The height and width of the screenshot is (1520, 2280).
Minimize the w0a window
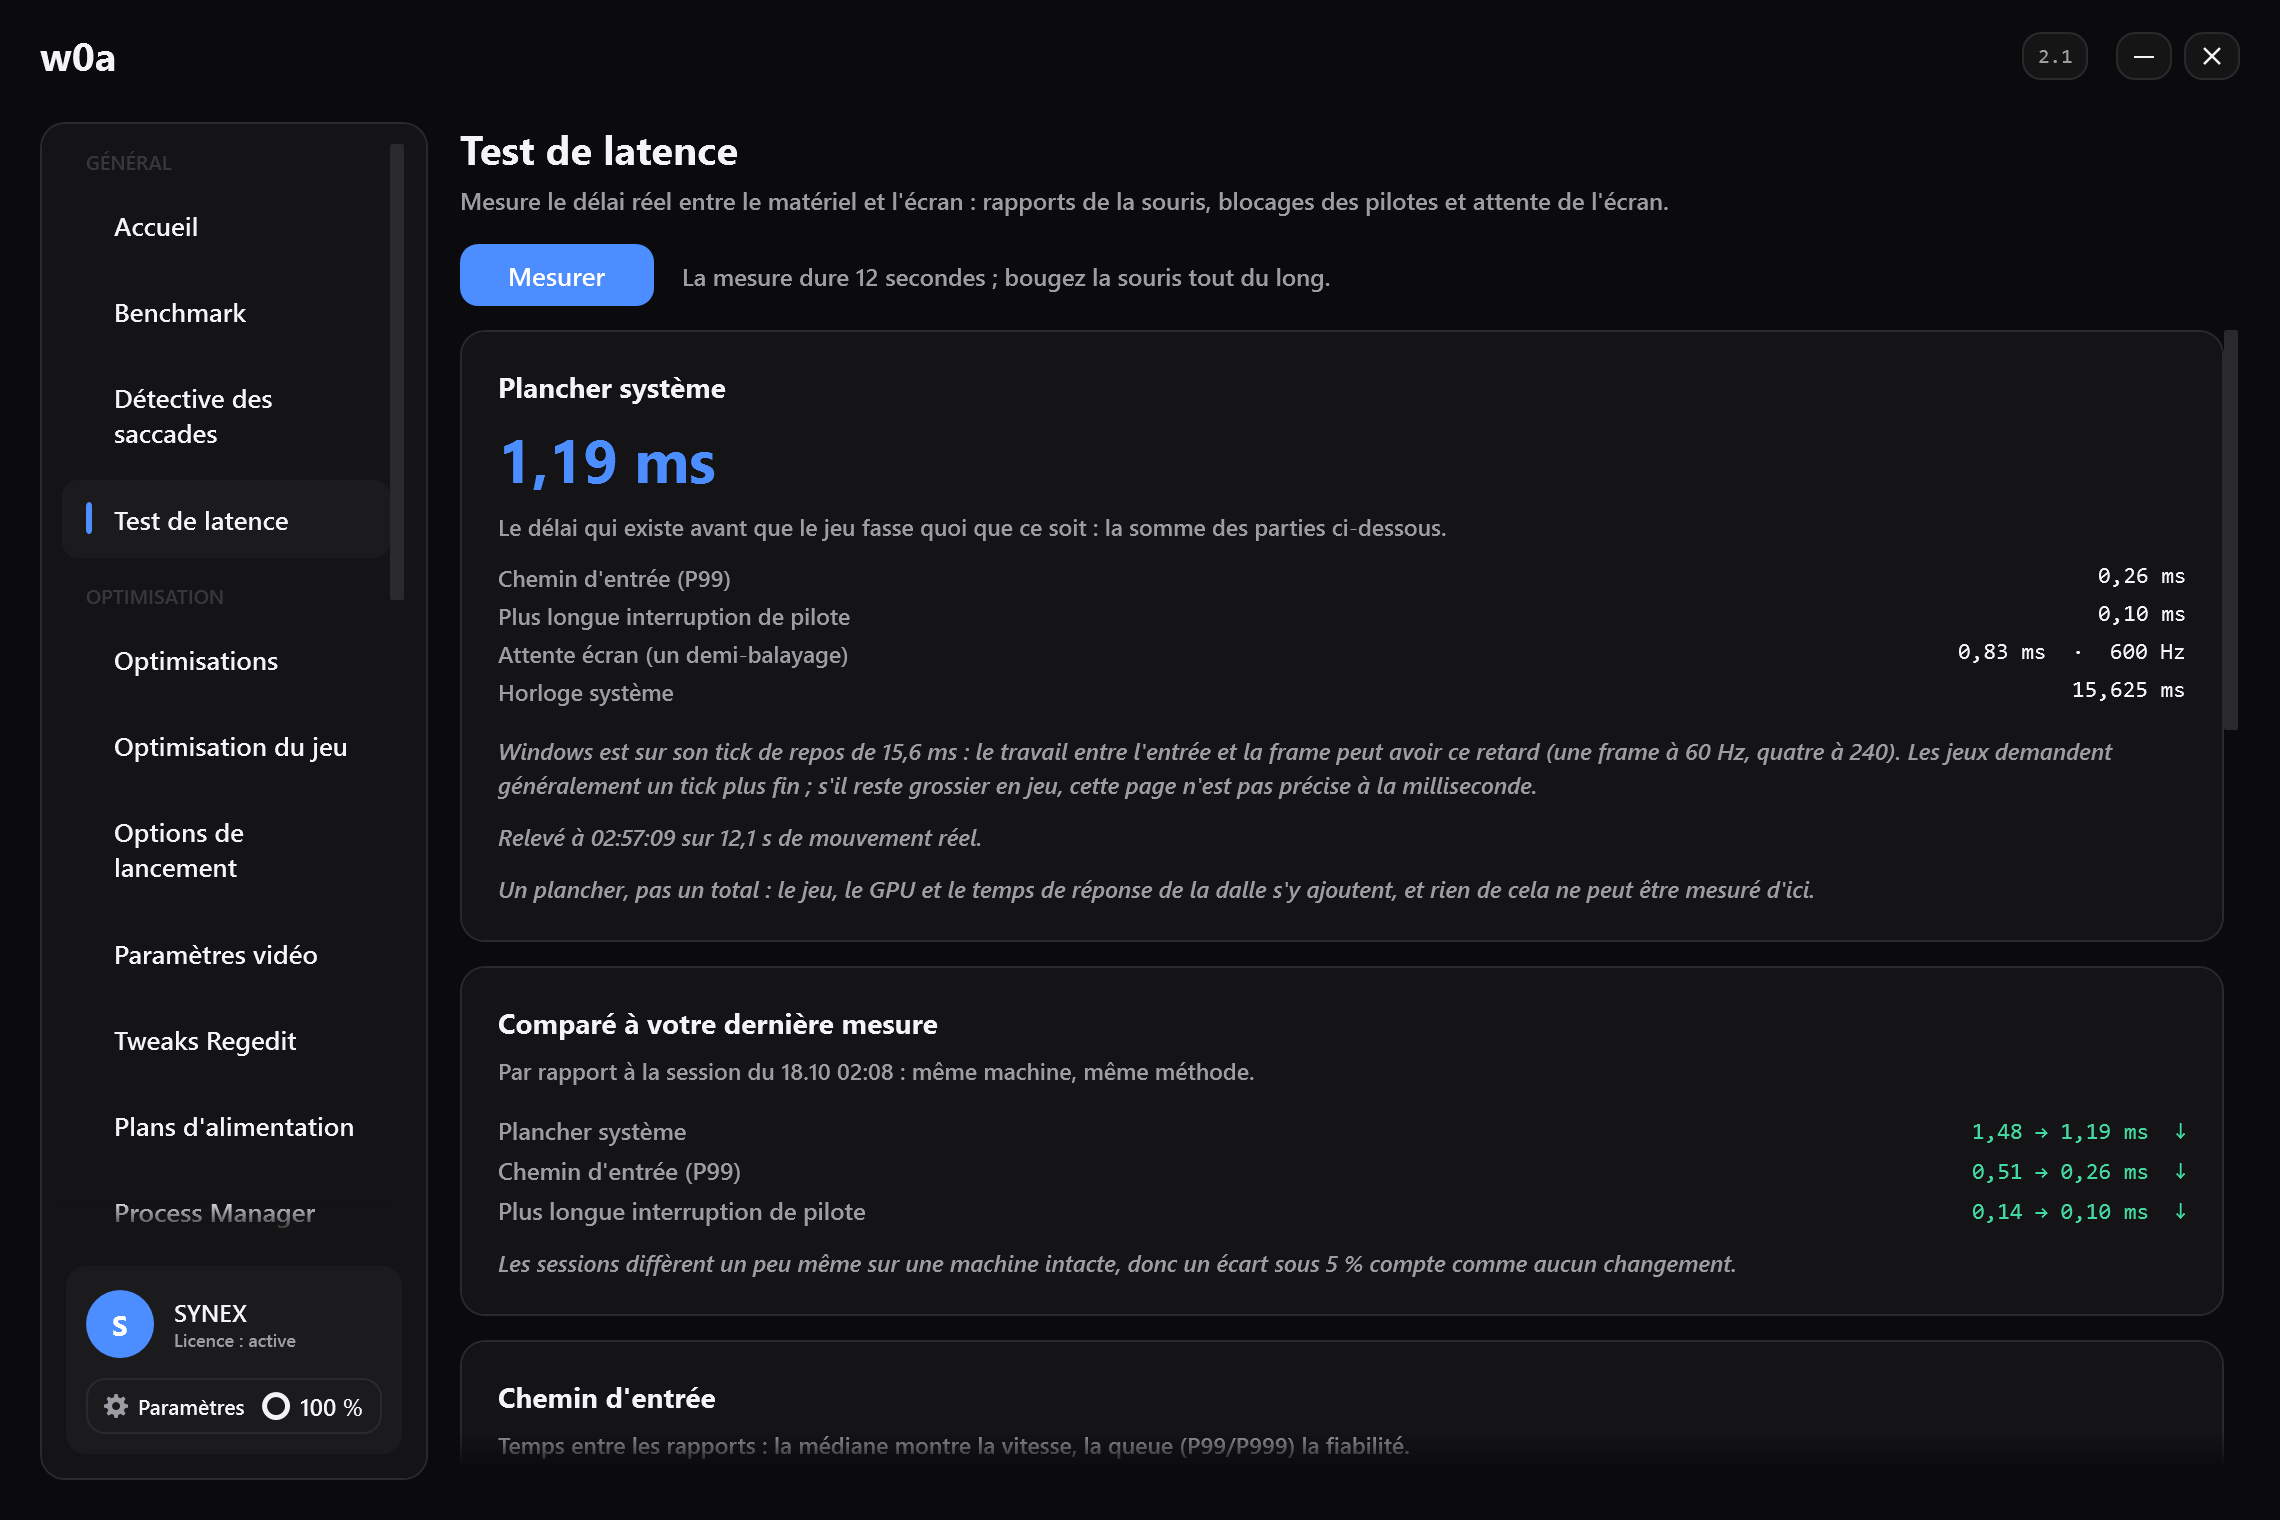(2143, 56)
